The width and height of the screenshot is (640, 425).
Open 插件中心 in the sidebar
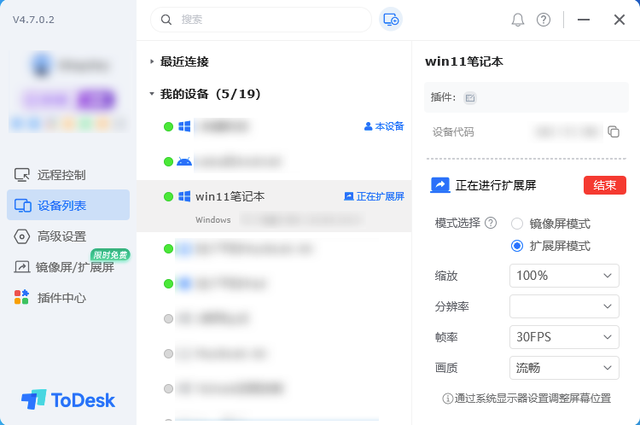coord(68,298)
